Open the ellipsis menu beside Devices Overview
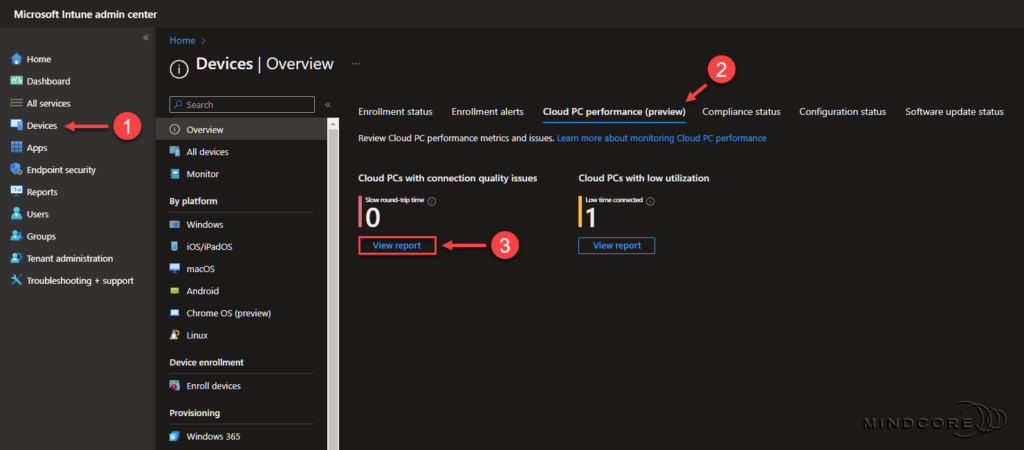This screenshot has width=1024, height=450. 355,64
